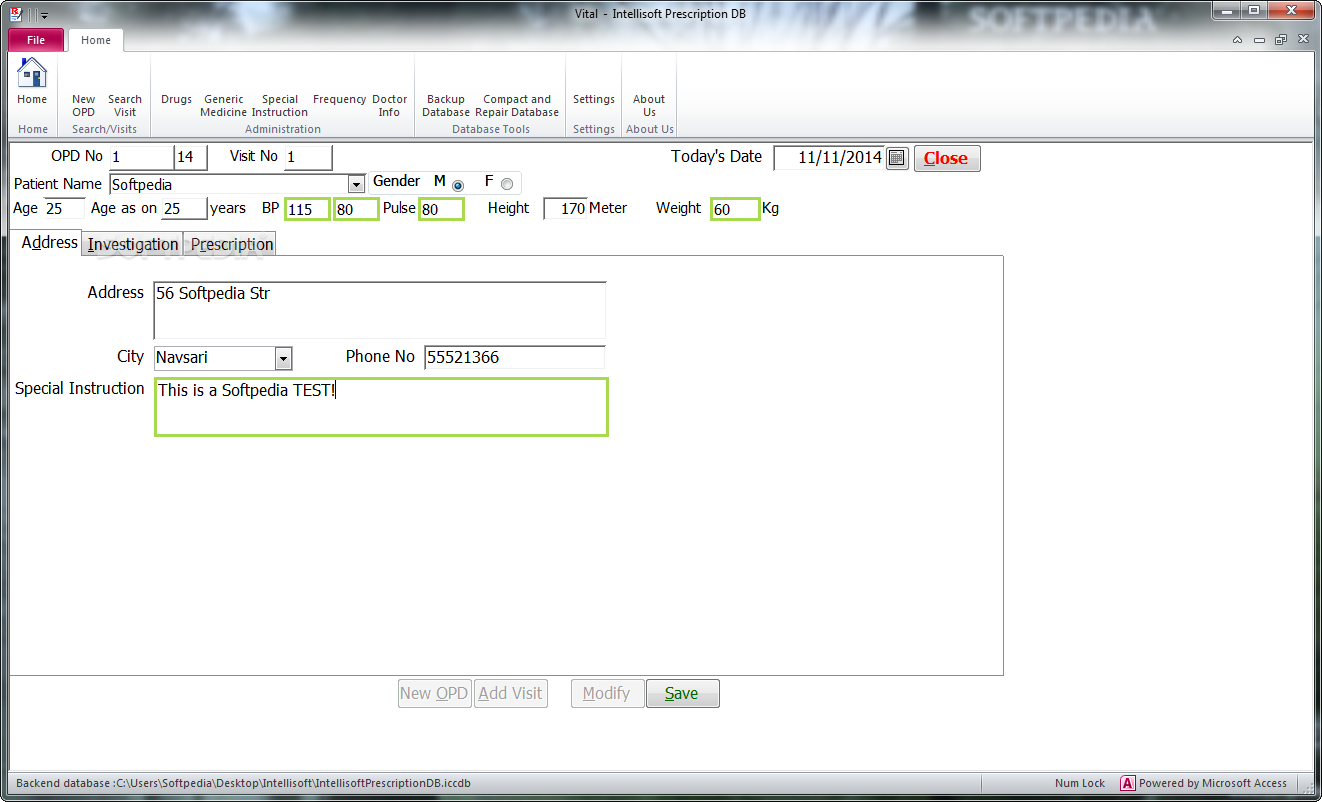The width and height of the screenshot is (1322, 802).
Task: Open Search Visit in the ribbon
Action: click(125, 105)
